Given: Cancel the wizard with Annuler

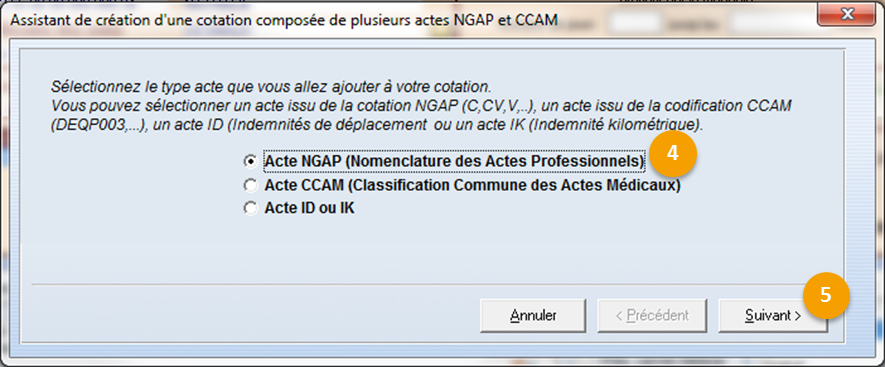Looking at the screenshot, I should click(x=533, y=316).
